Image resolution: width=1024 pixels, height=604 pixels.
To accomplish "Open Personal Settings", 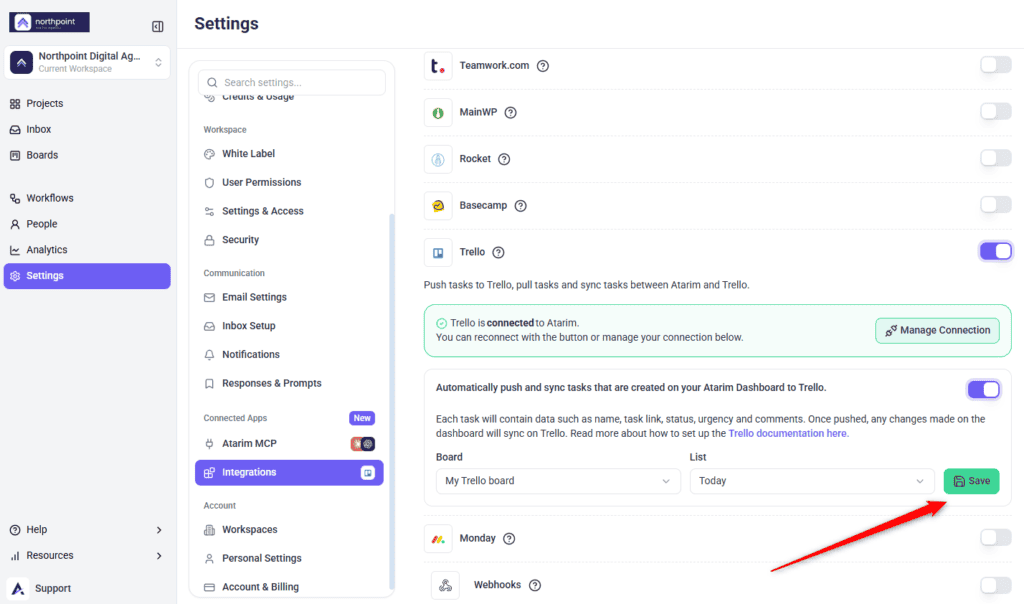I will click(261, 558).
